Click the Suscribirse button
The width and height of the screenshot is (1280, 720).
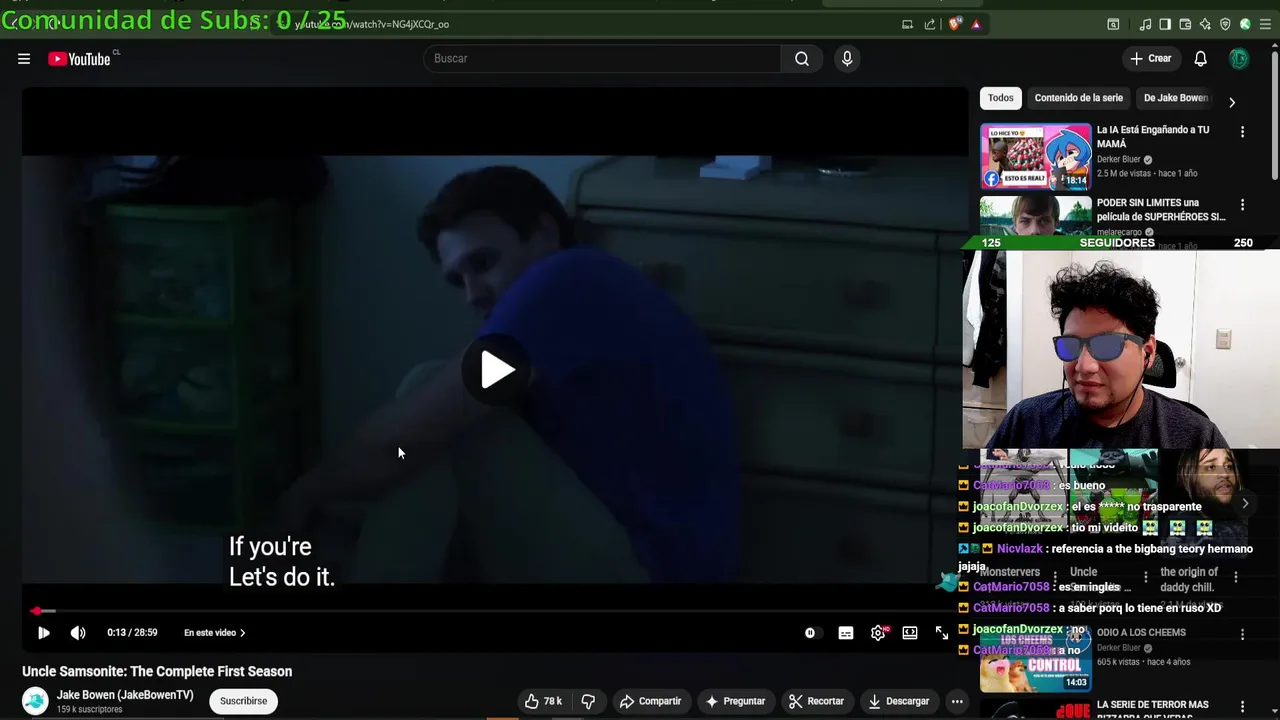243,701
